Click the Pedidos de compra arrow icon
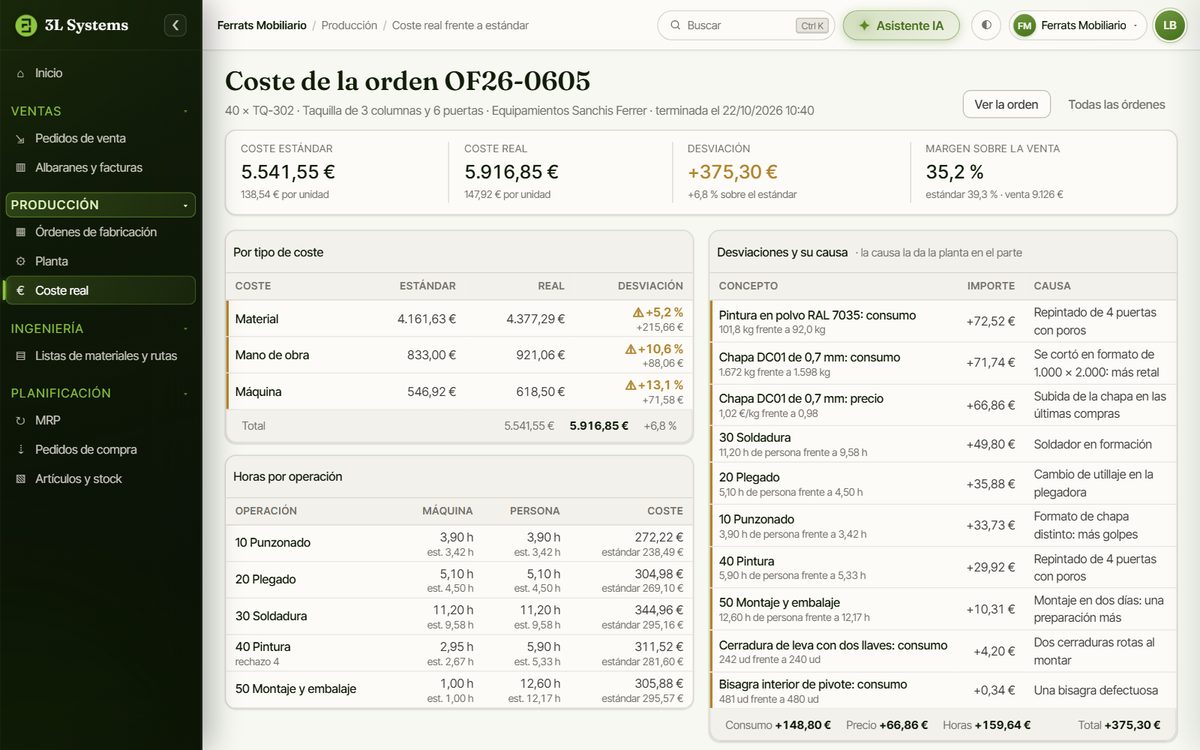Screen dimensions: 1200x750 [x=20, y=449]
